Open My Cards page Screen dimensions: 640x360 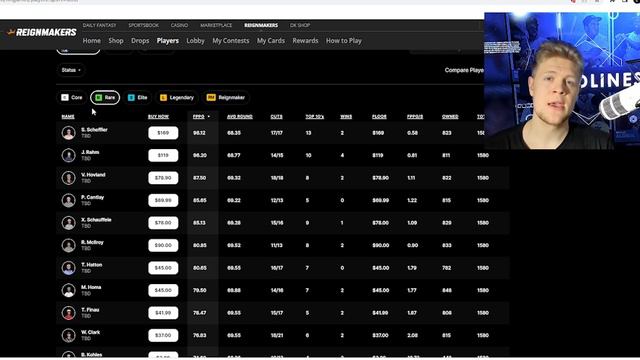coord(271,41)
